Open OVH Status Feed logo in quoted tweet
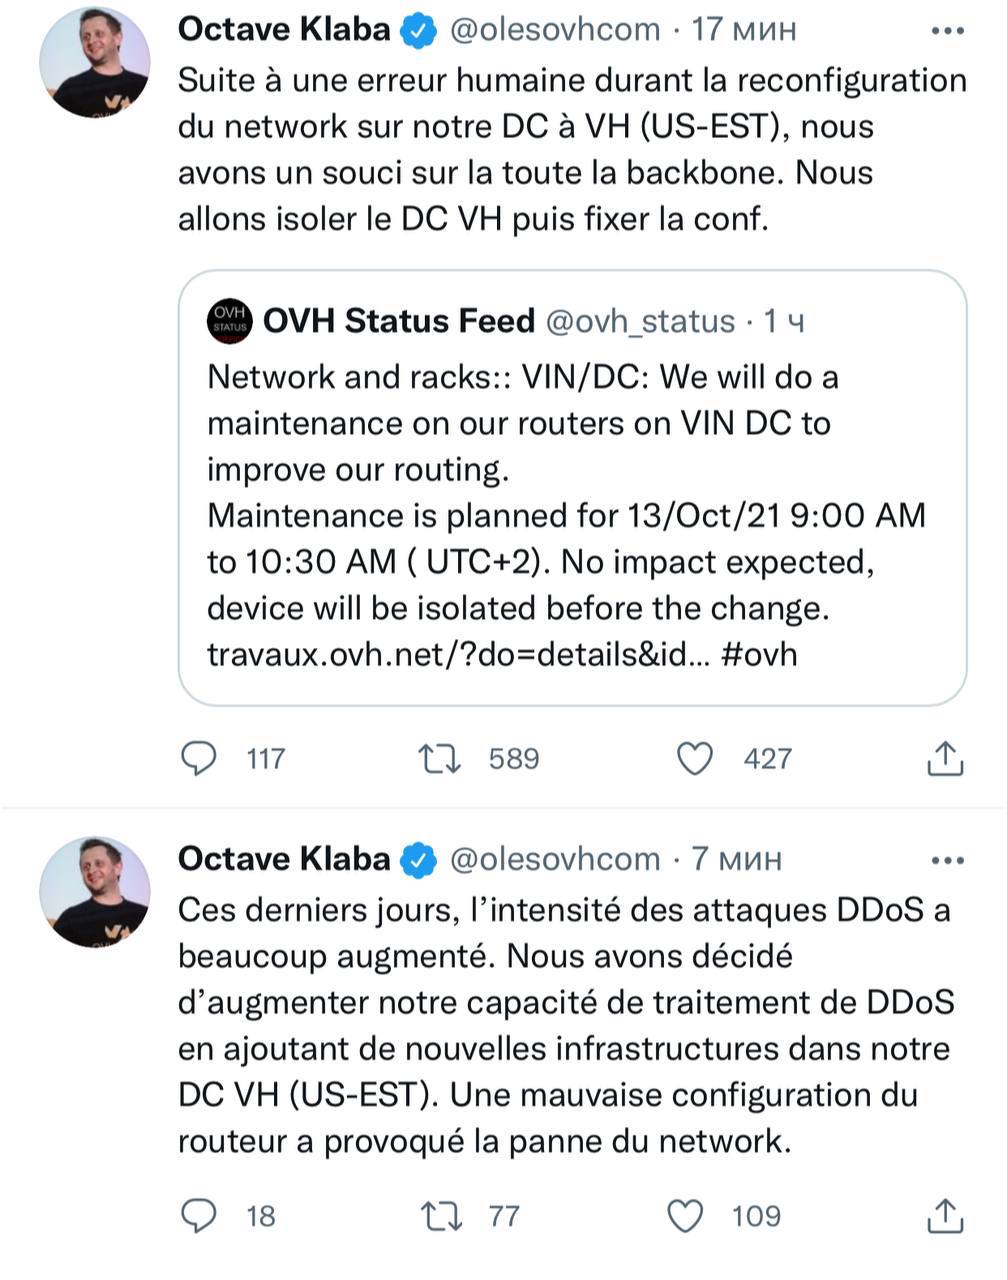The width and height of the screenshot is (1007, 1280). point(230,321)
